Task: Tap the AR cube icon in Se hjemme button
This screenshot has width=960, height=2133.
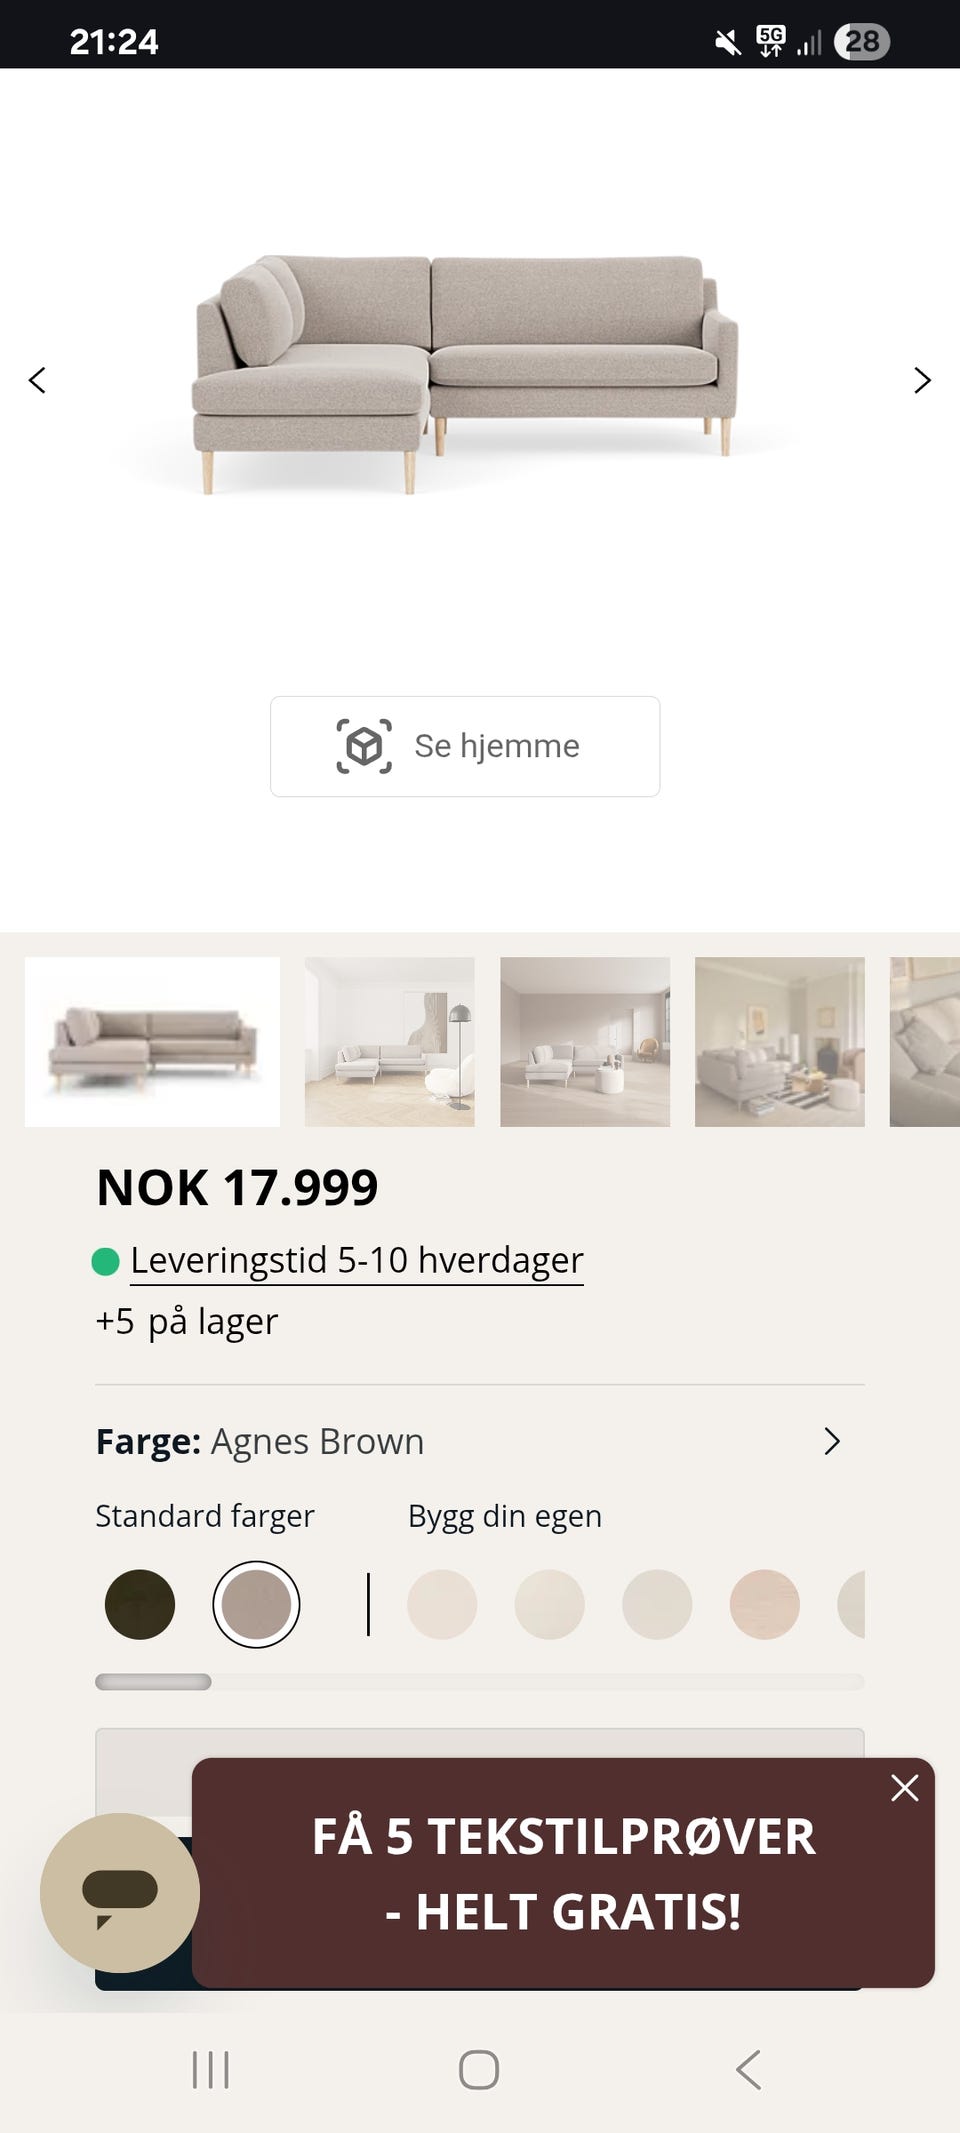Action: tap(364, 744)
